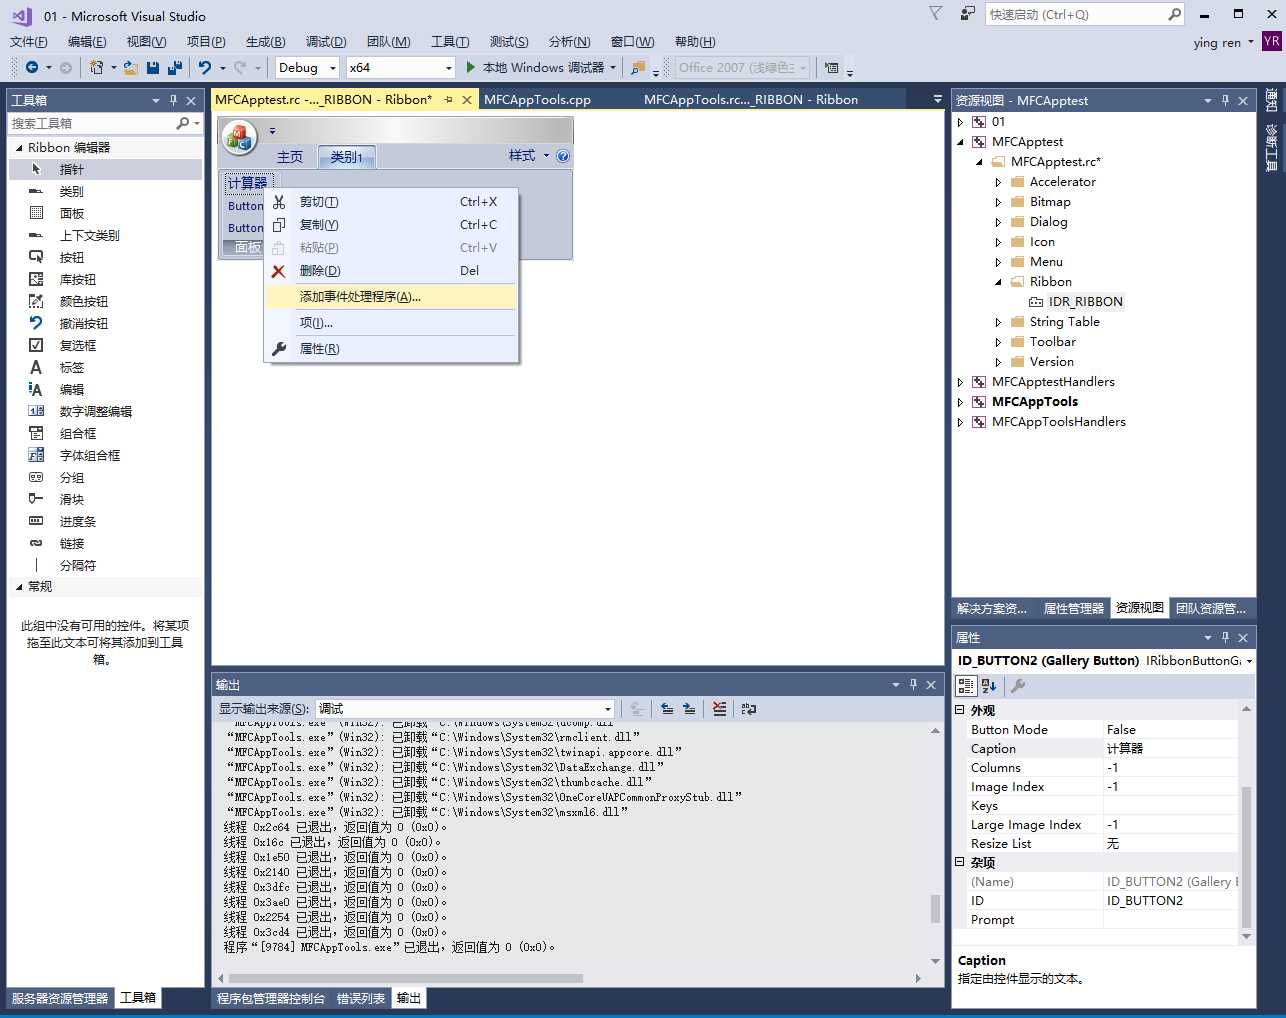
Task: Select the 组合框 combo box tool
Action: 105,433
